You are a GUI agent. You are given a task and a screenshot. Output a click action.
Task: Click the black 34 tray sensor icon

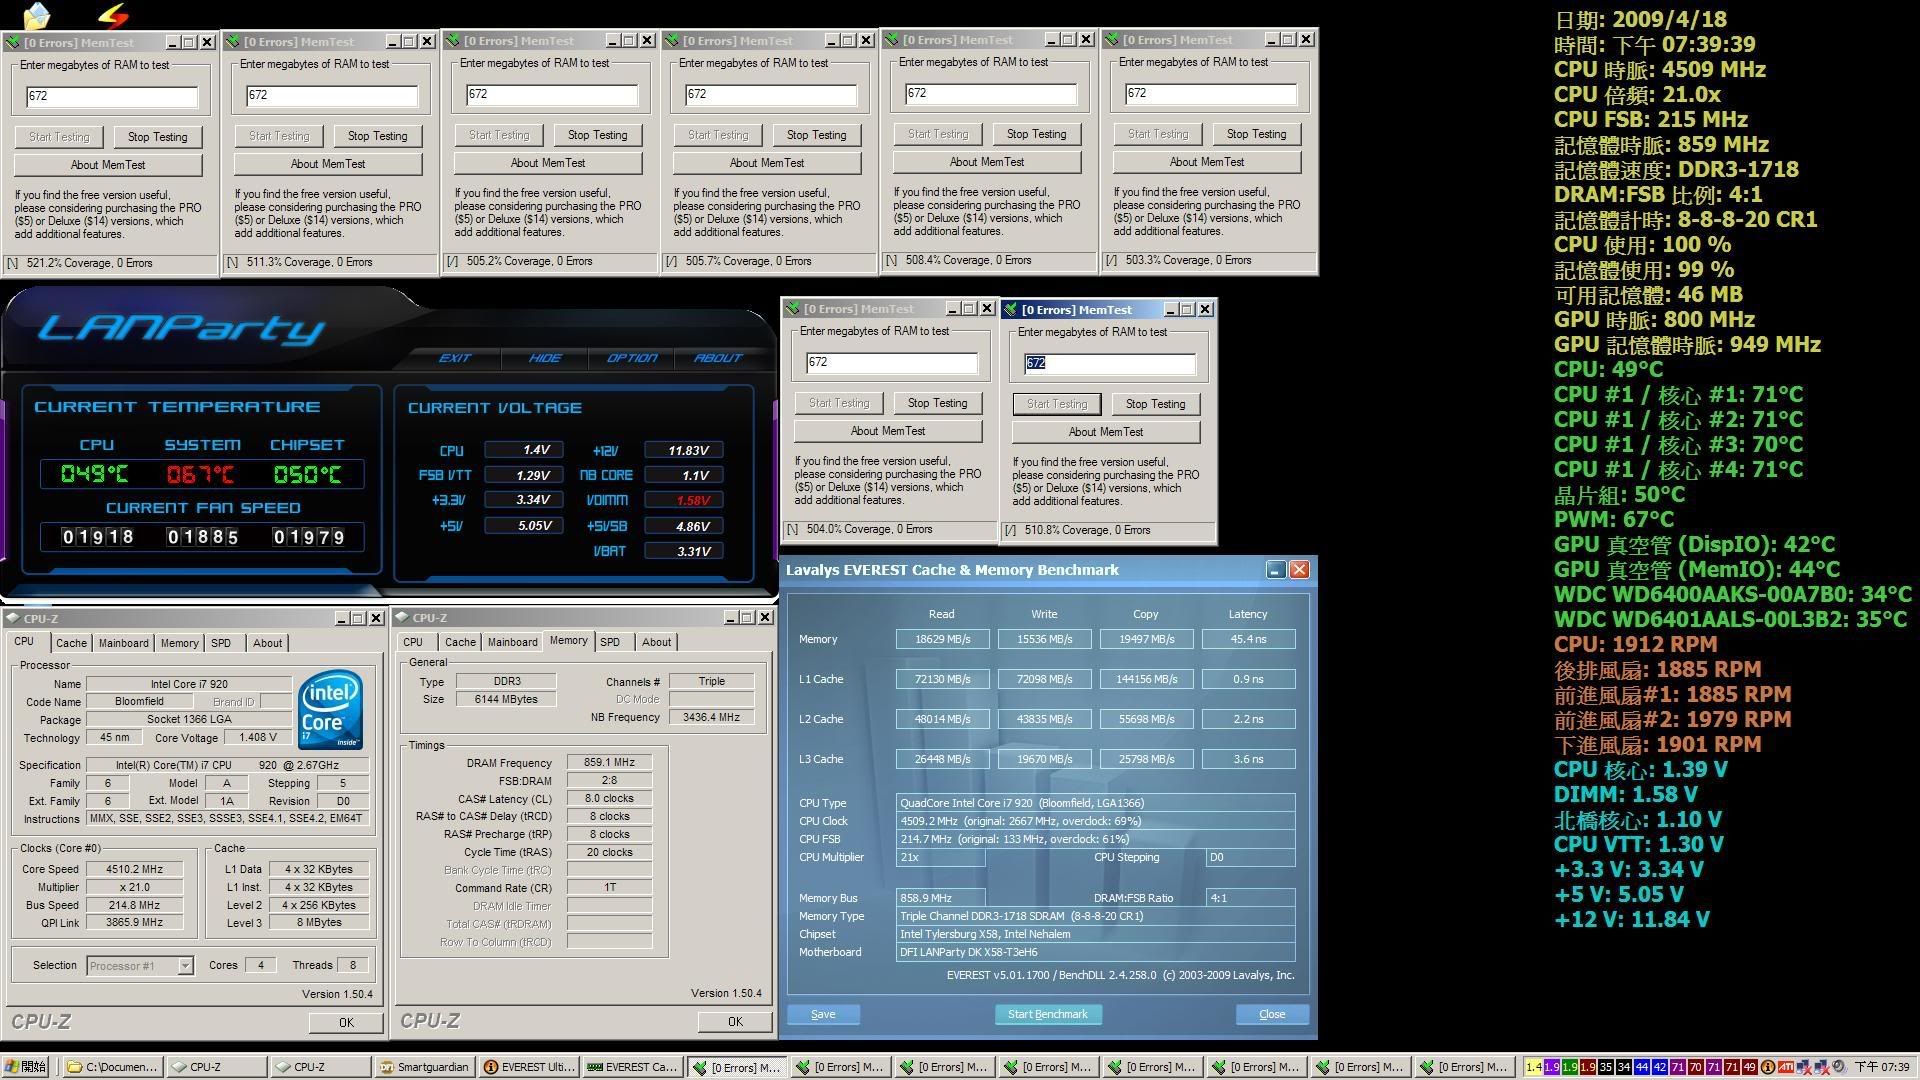1624,1067
